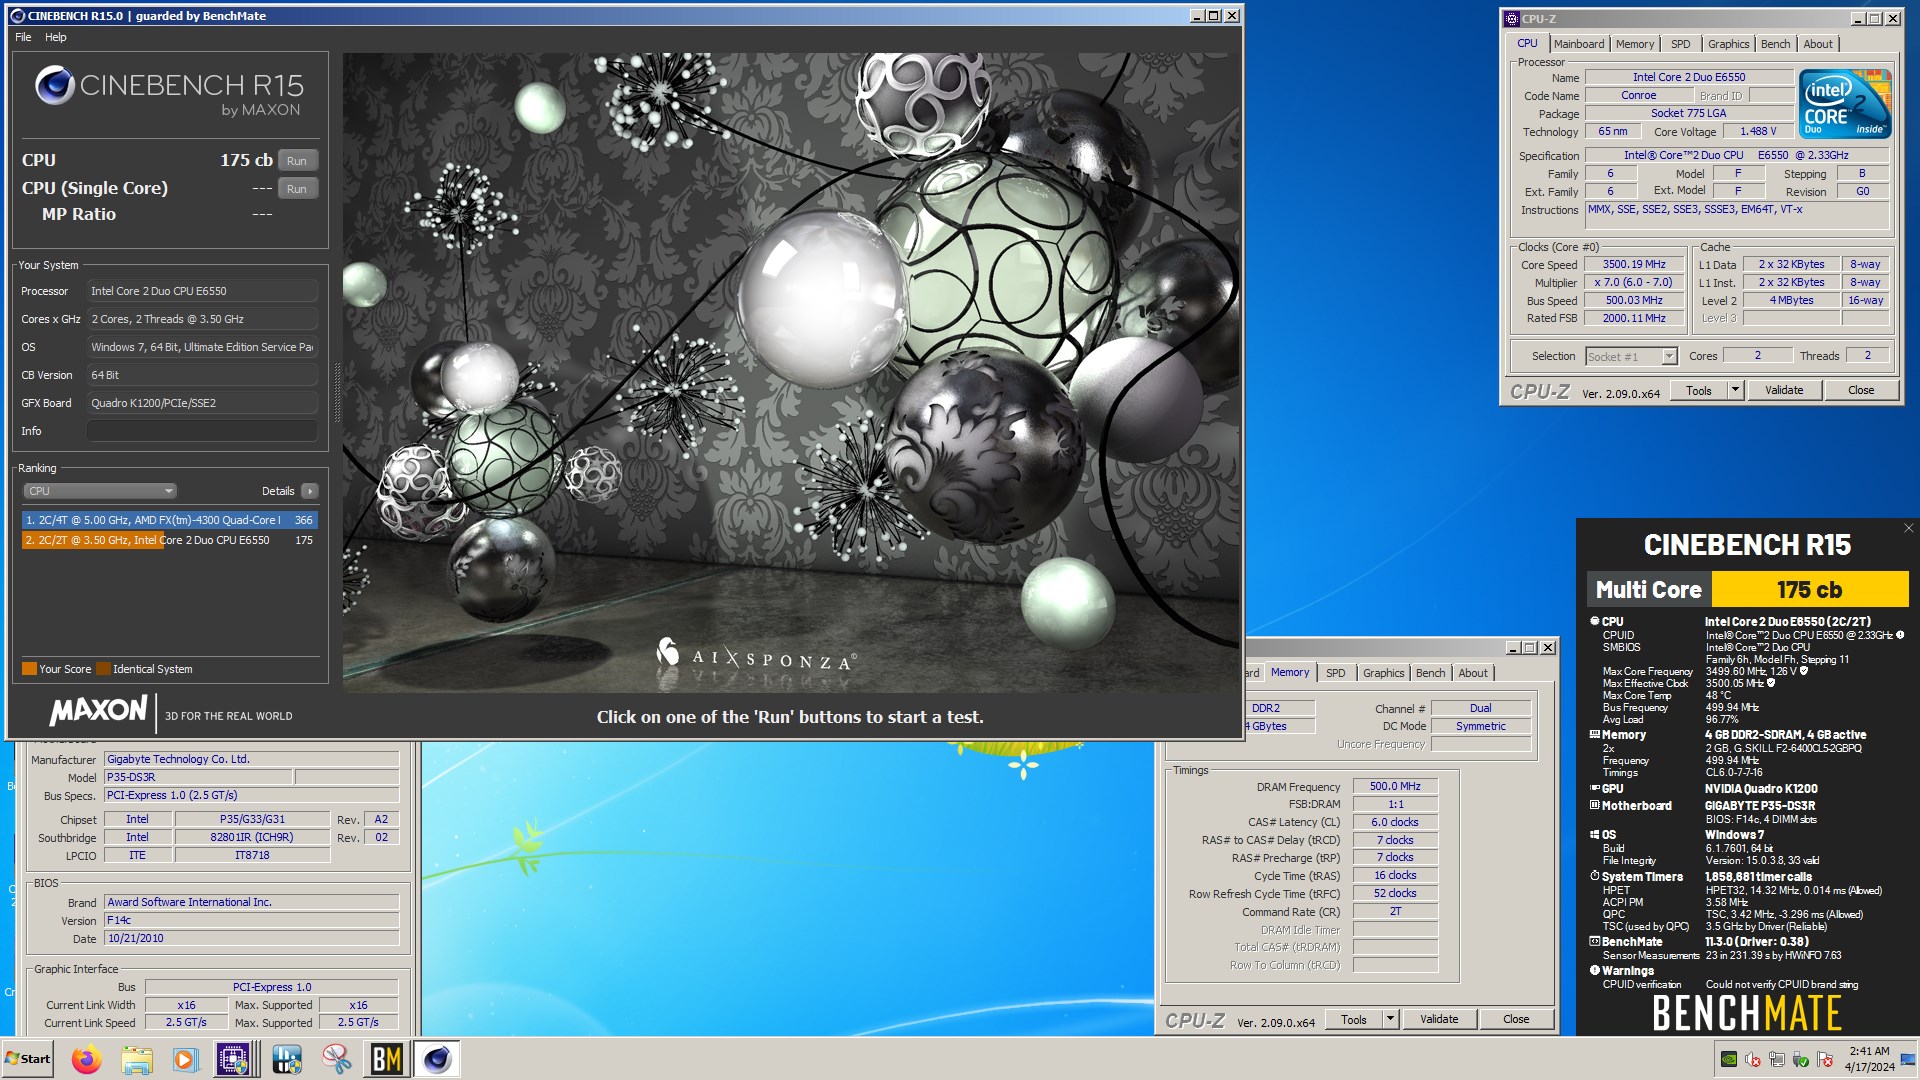Open NVIDIA tray icon

[x=1728, y=1059]
